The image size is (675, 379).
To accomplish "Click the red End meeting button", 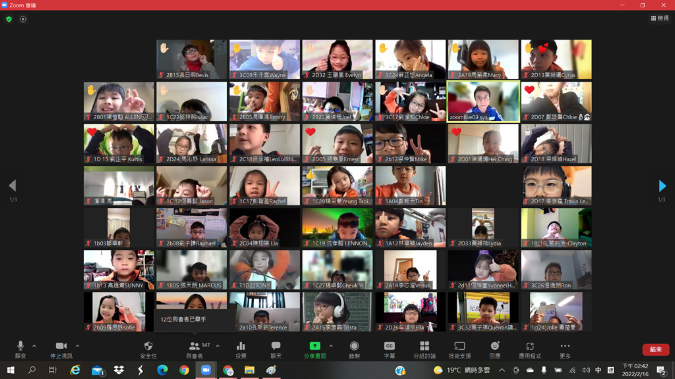I will pos(656,349).
